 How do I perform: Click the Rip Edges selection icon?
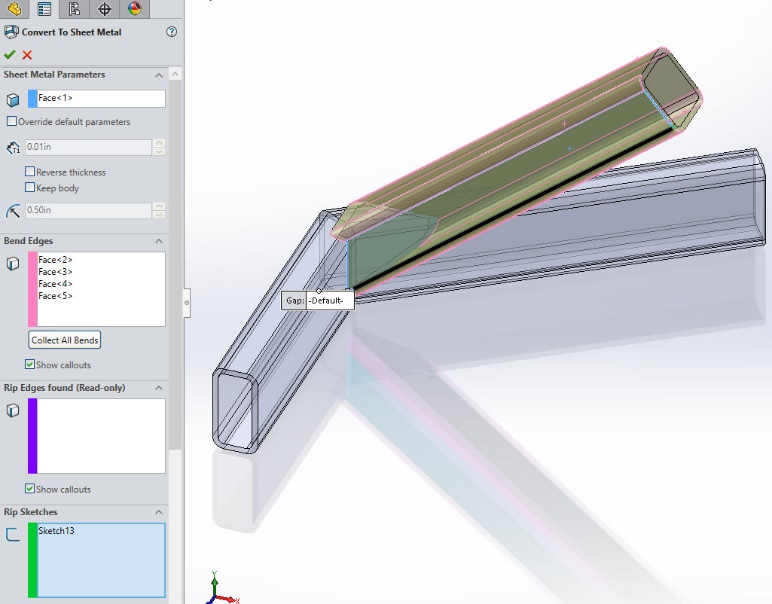tap(13, 411)
